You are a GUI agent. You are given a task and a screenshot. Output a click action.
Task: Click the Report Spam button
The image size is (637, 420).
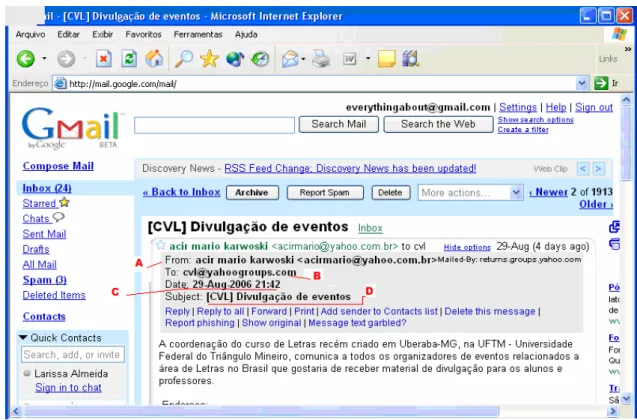click(325, 193)
